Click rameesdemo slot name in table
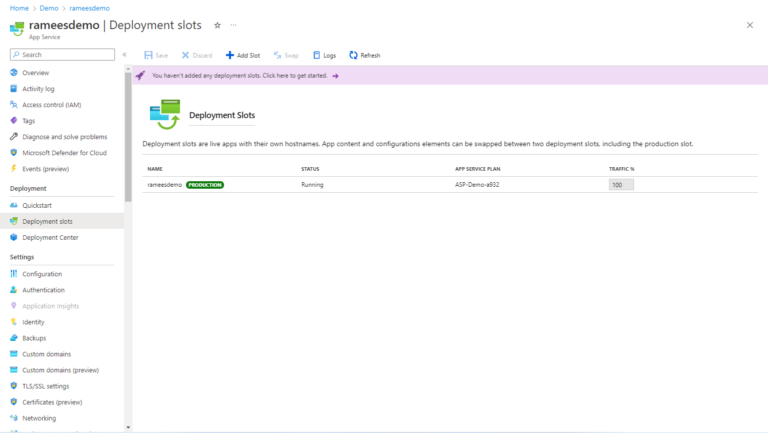 click(x=163, y=185)
